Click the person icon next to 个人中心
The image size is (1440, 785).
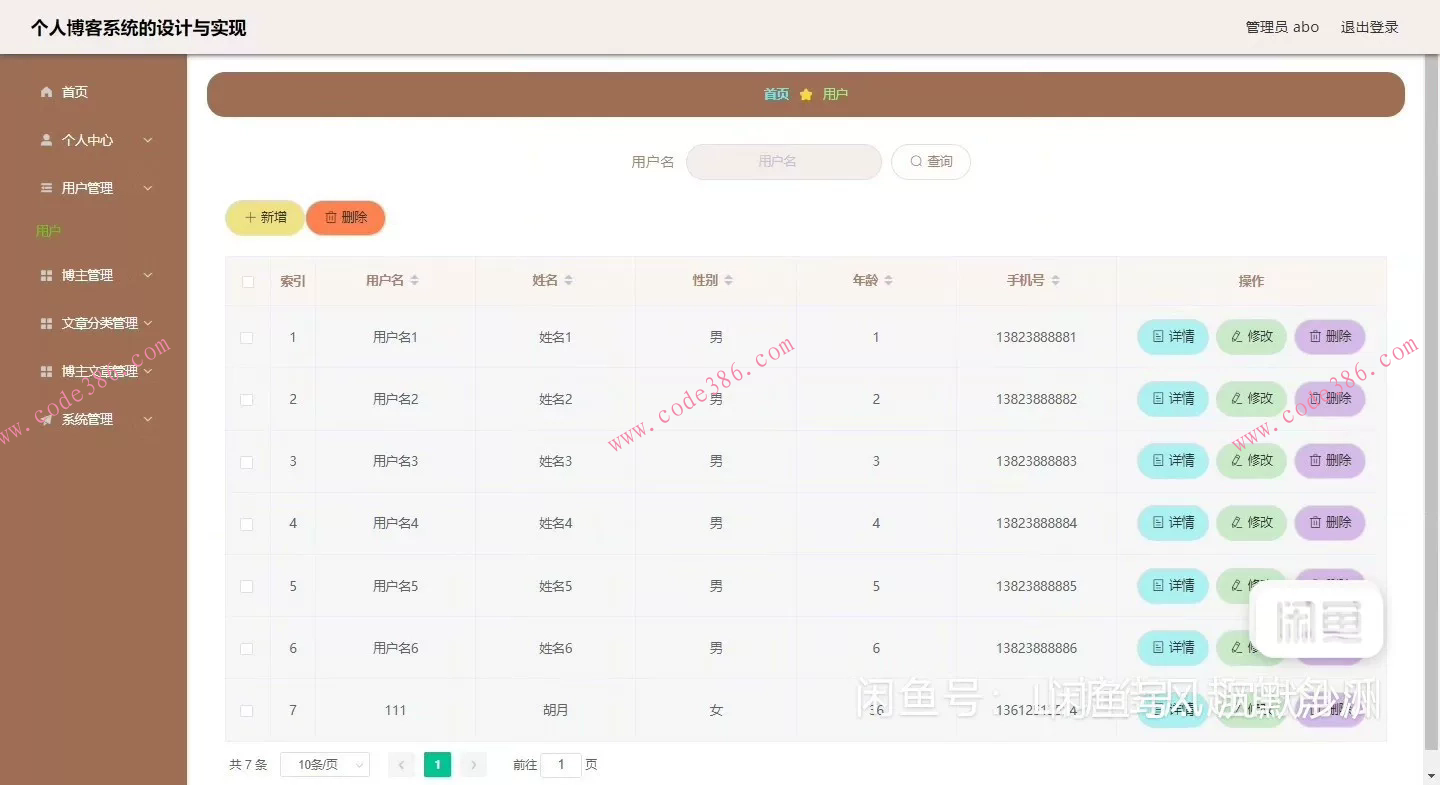pyautogui.click(x=46, y=139)
